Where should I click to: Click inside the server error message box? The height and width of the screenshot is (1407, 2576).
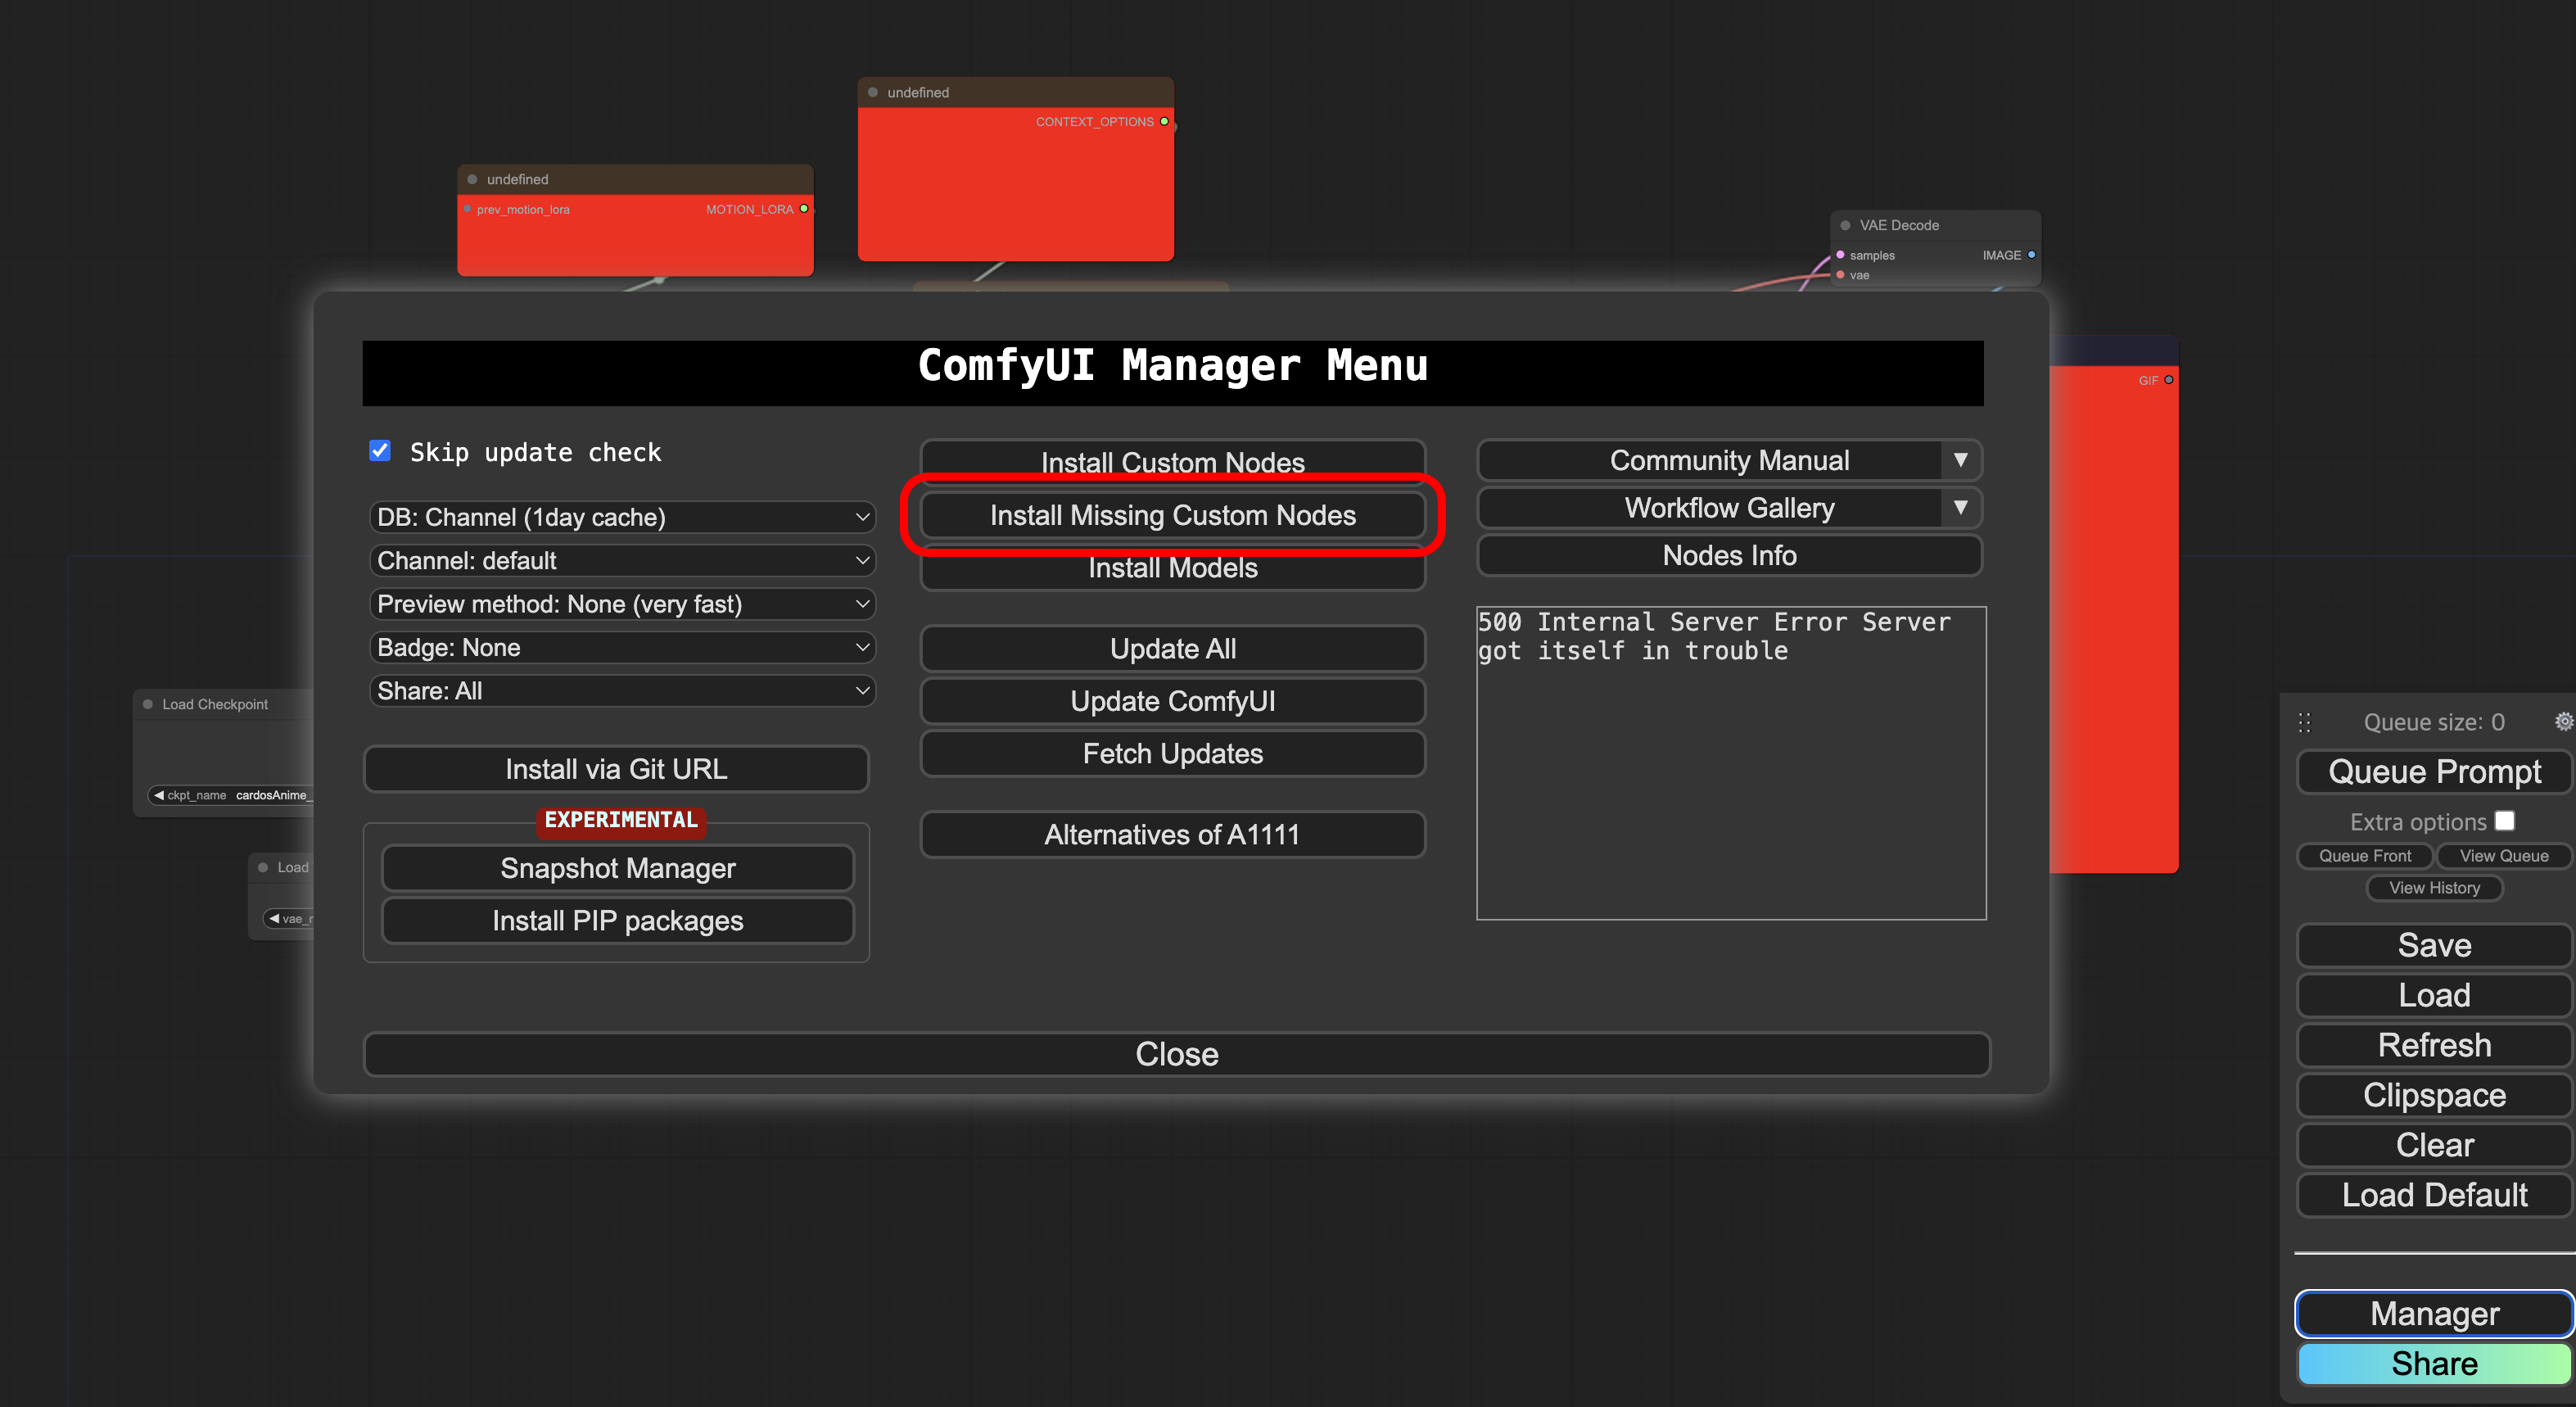pyautogui.click(x=1730, y=780)
